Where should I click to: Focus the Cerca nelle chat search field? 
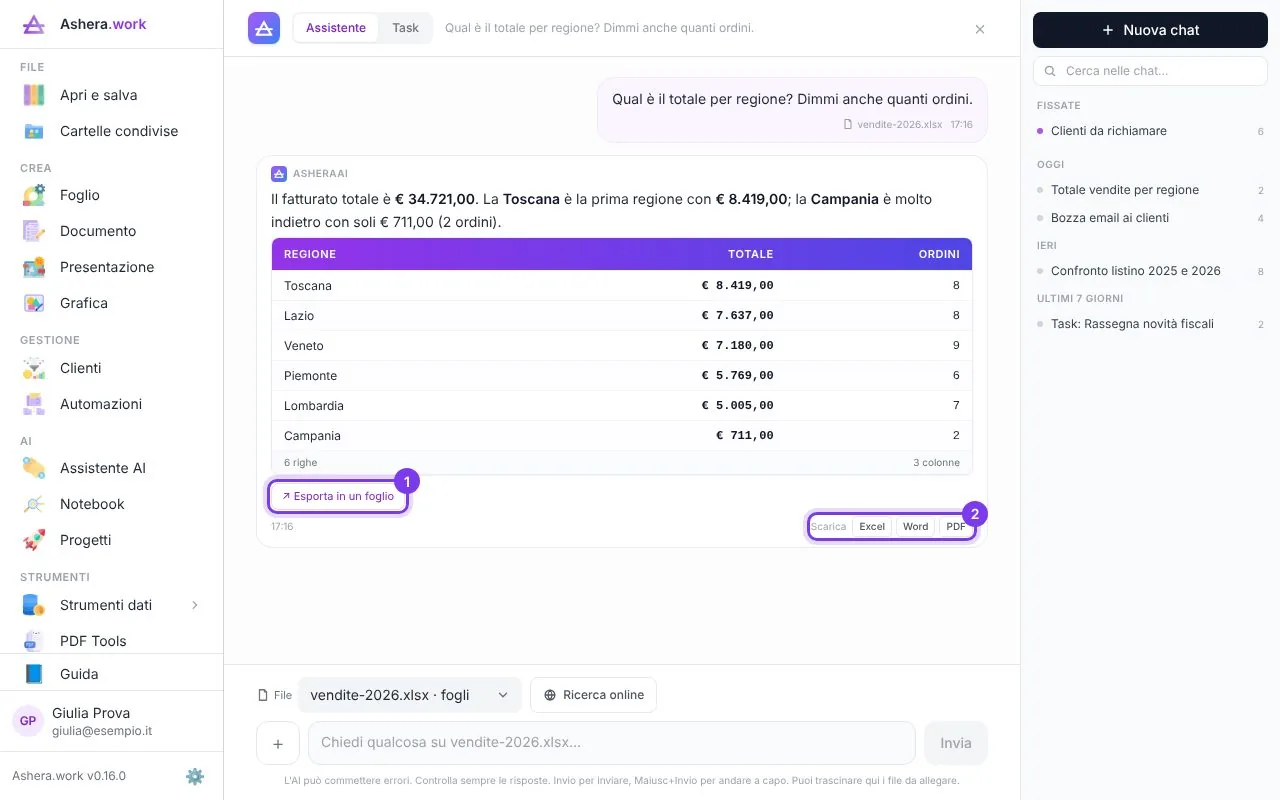pos(1150,71)
